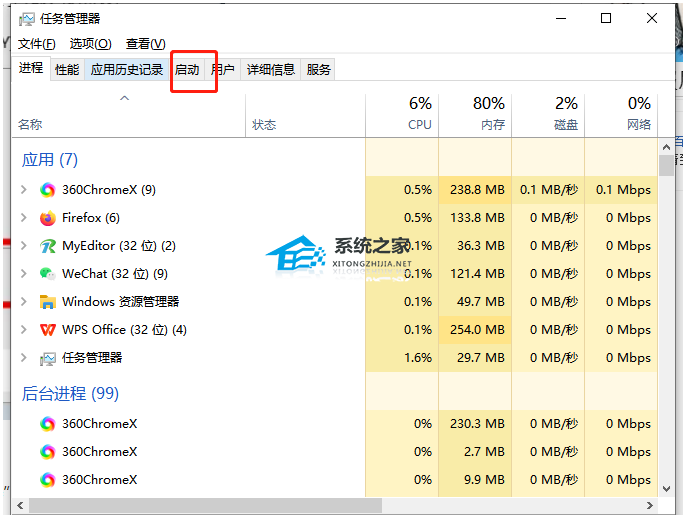
Task: Click the 9.9 MB memory cell
Action: click(475, 480)
